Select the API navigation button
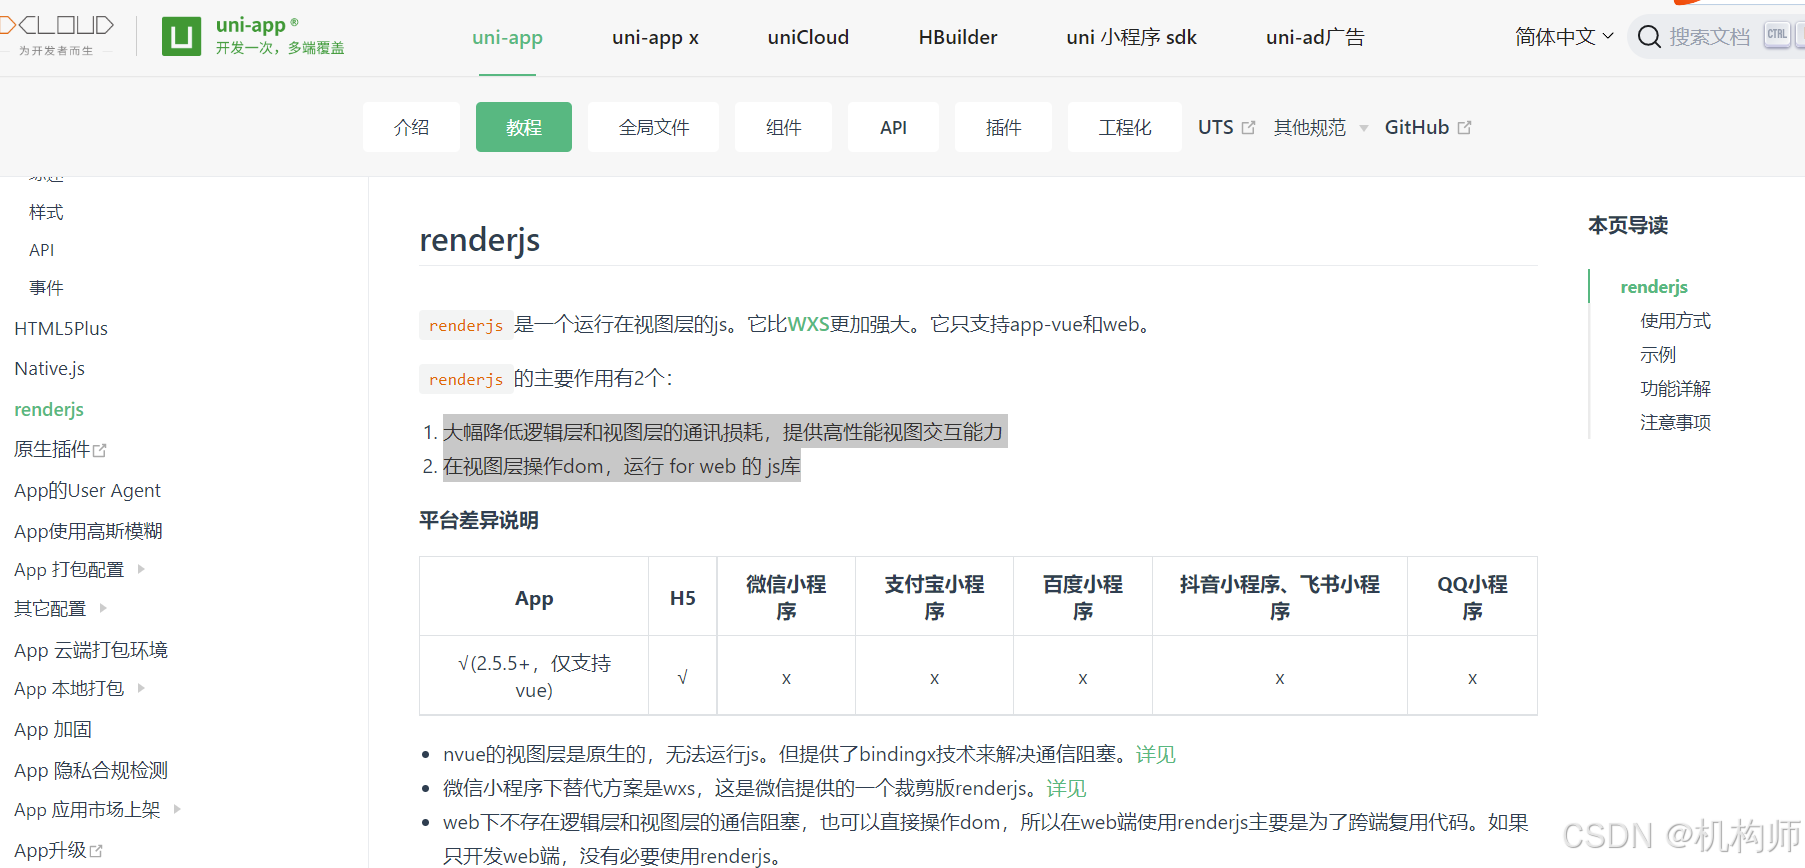The height and width of the screenshot is (868, 1805). click(x=893, y=127)
